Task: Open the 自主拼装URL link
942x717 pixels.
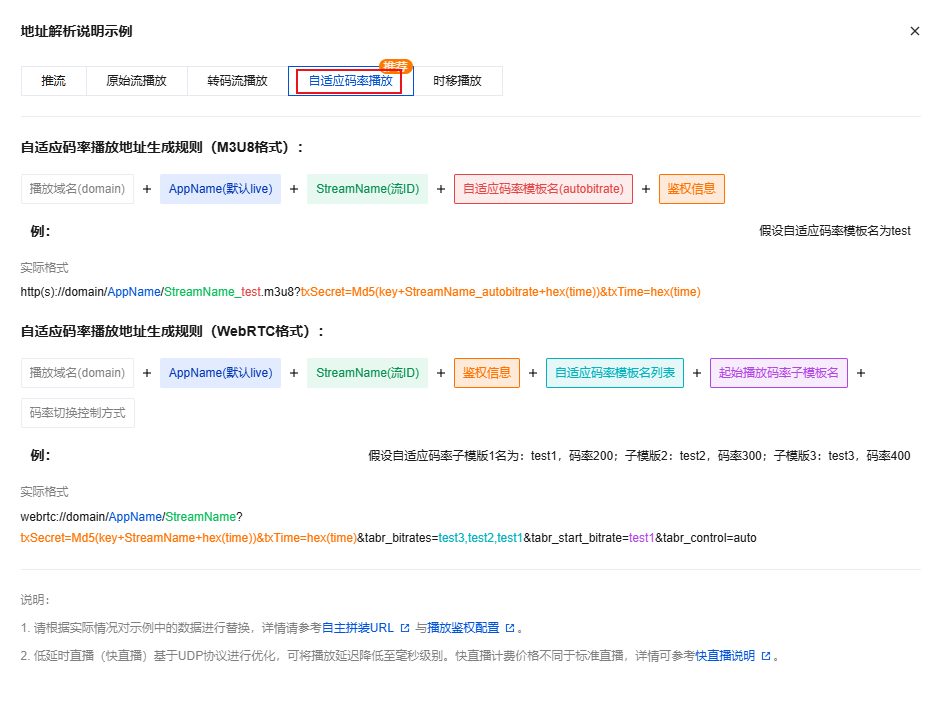Action: point(357,628)
